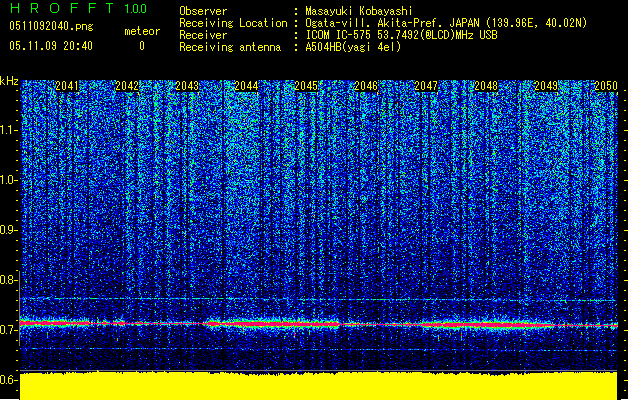Click the Receiving antenna label
This screenshot has width=629, height=400.
coord(230,47)
